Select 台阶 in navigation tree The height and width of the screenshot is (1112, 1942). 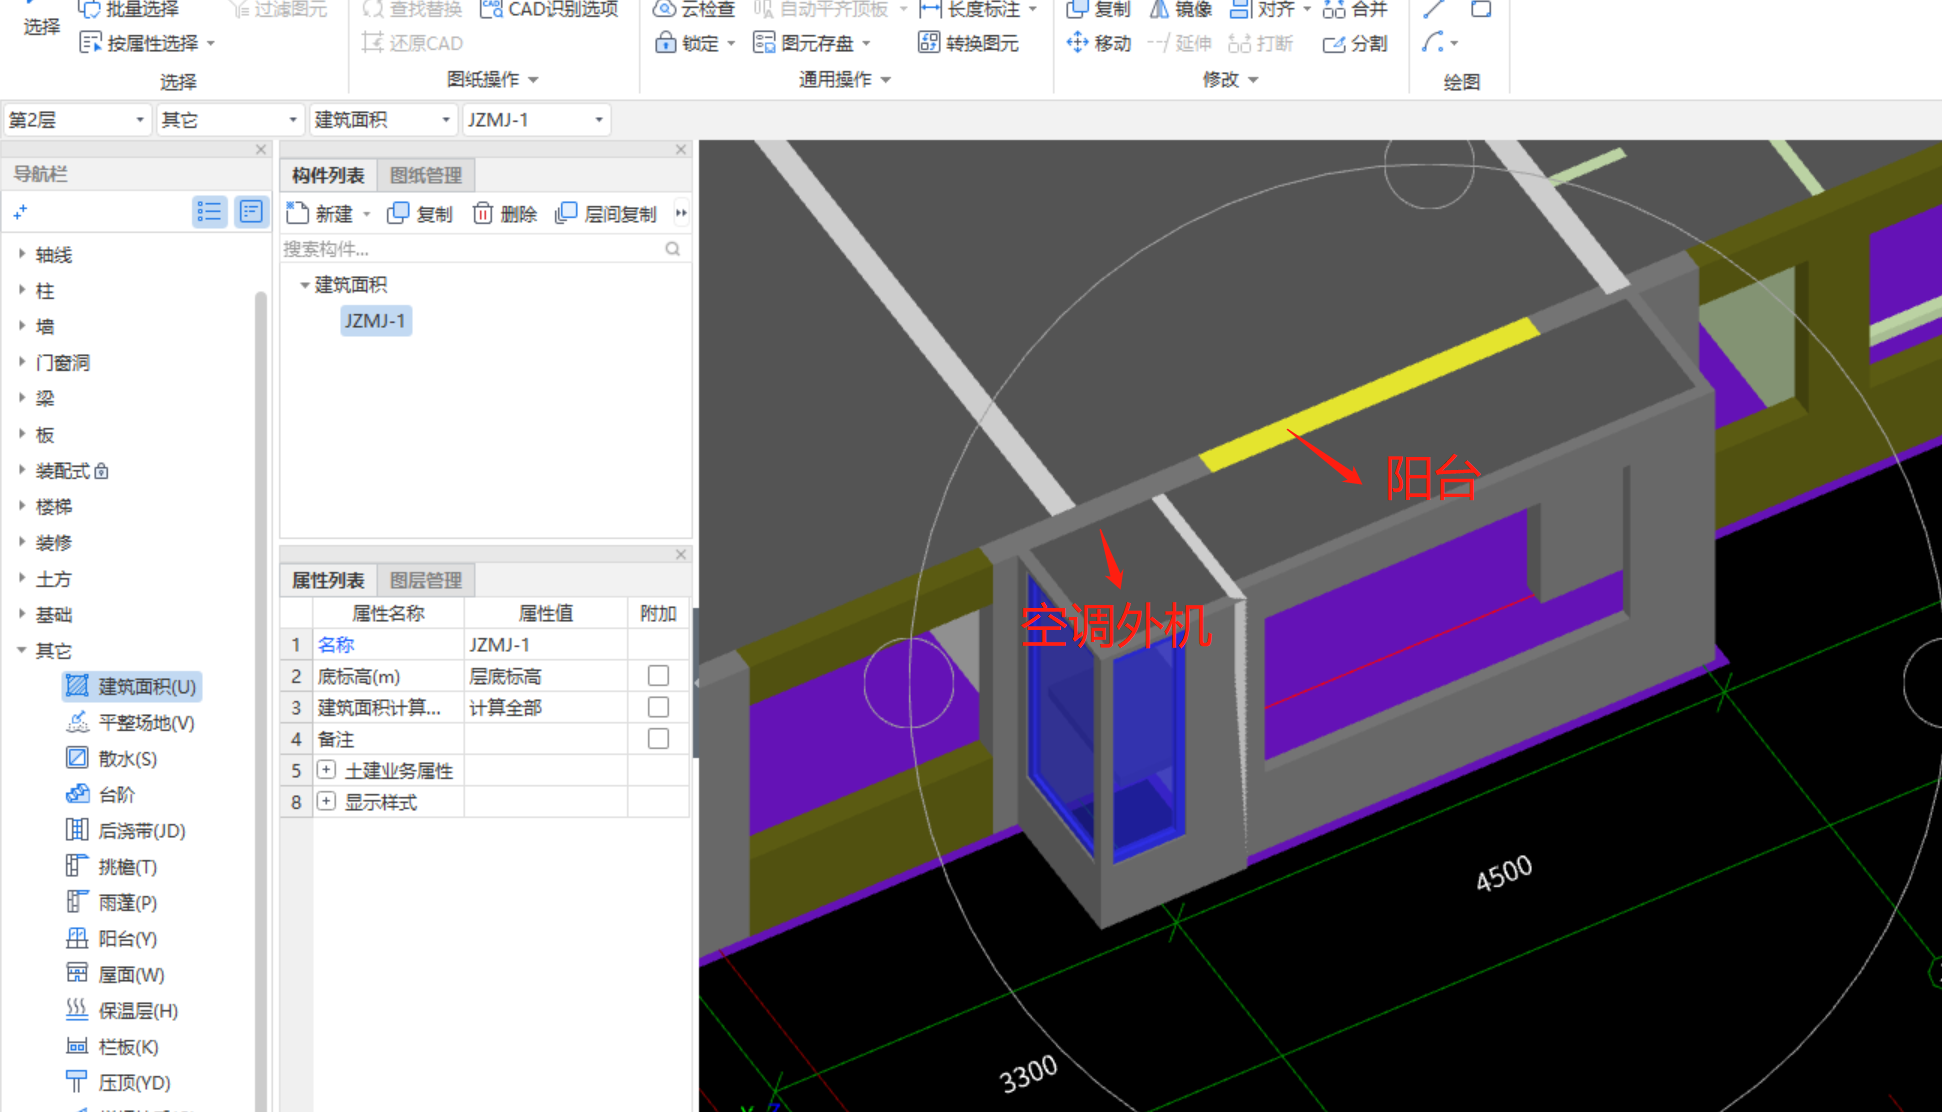[100, 795]
